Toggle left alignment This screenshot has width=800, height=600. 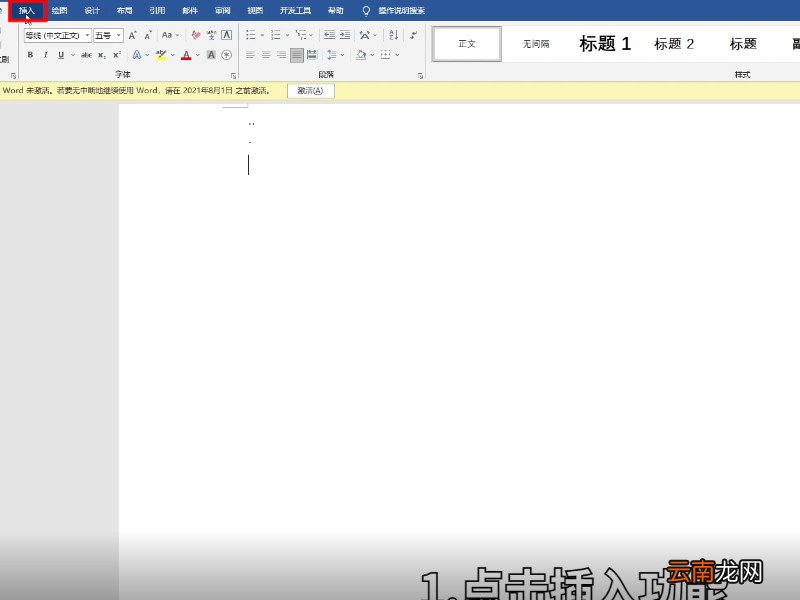251,55
